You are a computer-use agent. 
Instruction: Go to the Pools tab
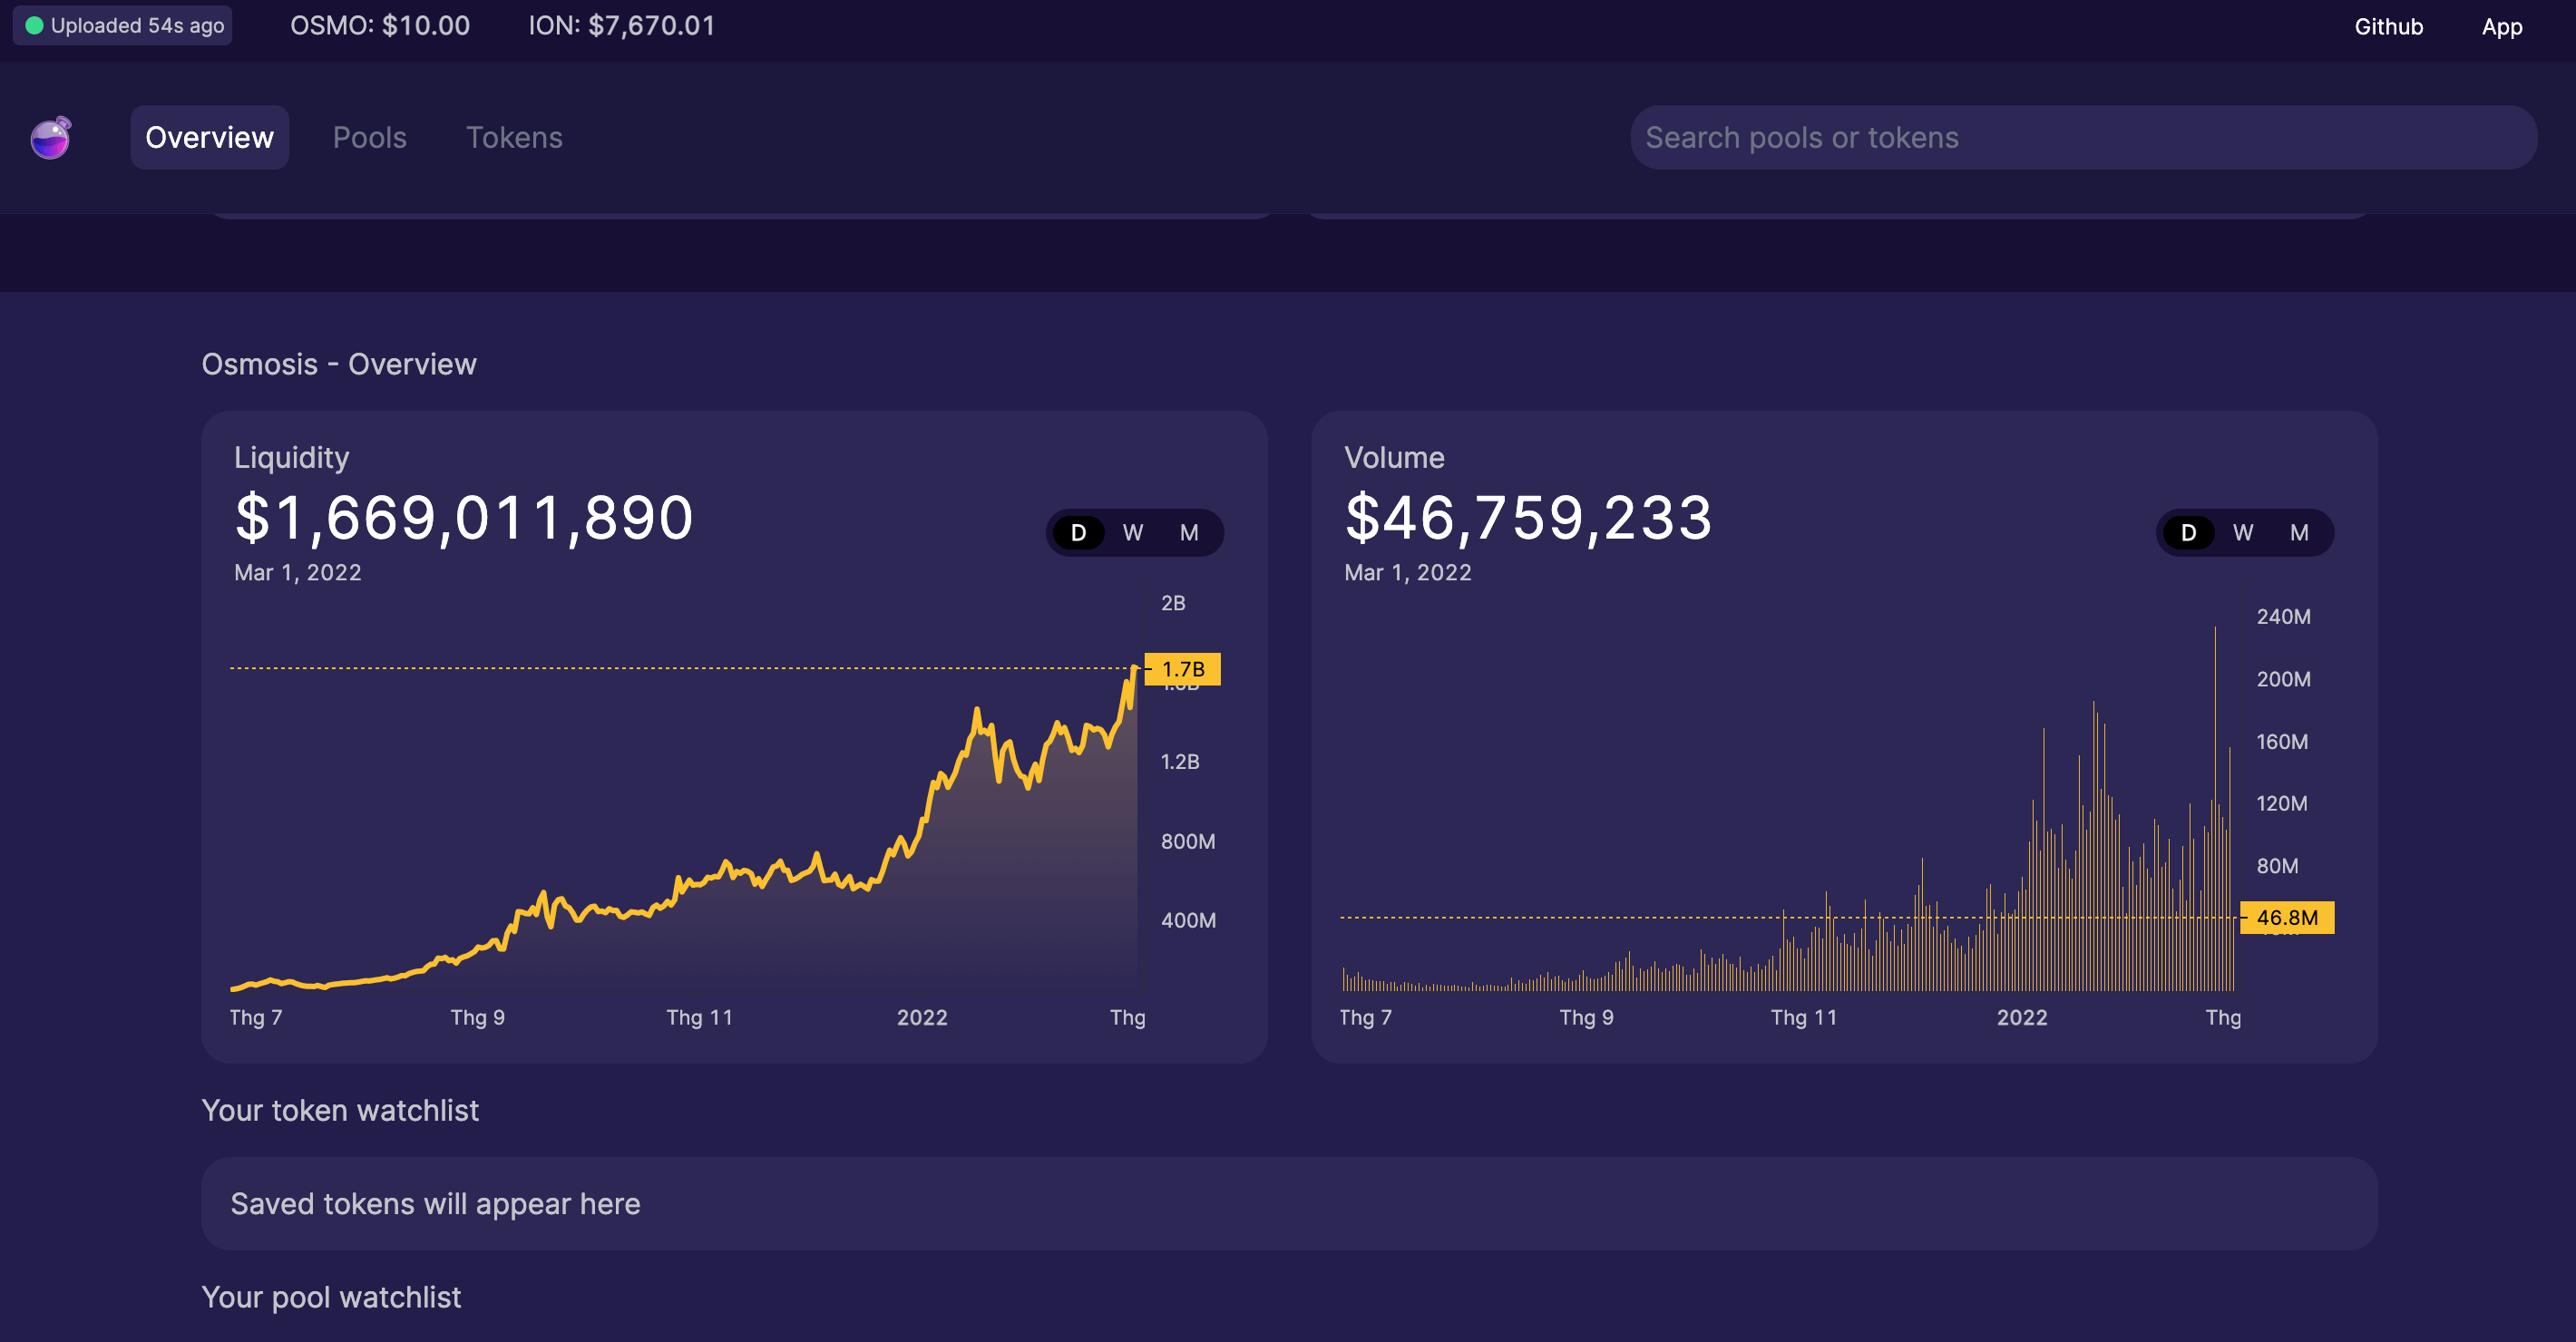click(369, 138)
